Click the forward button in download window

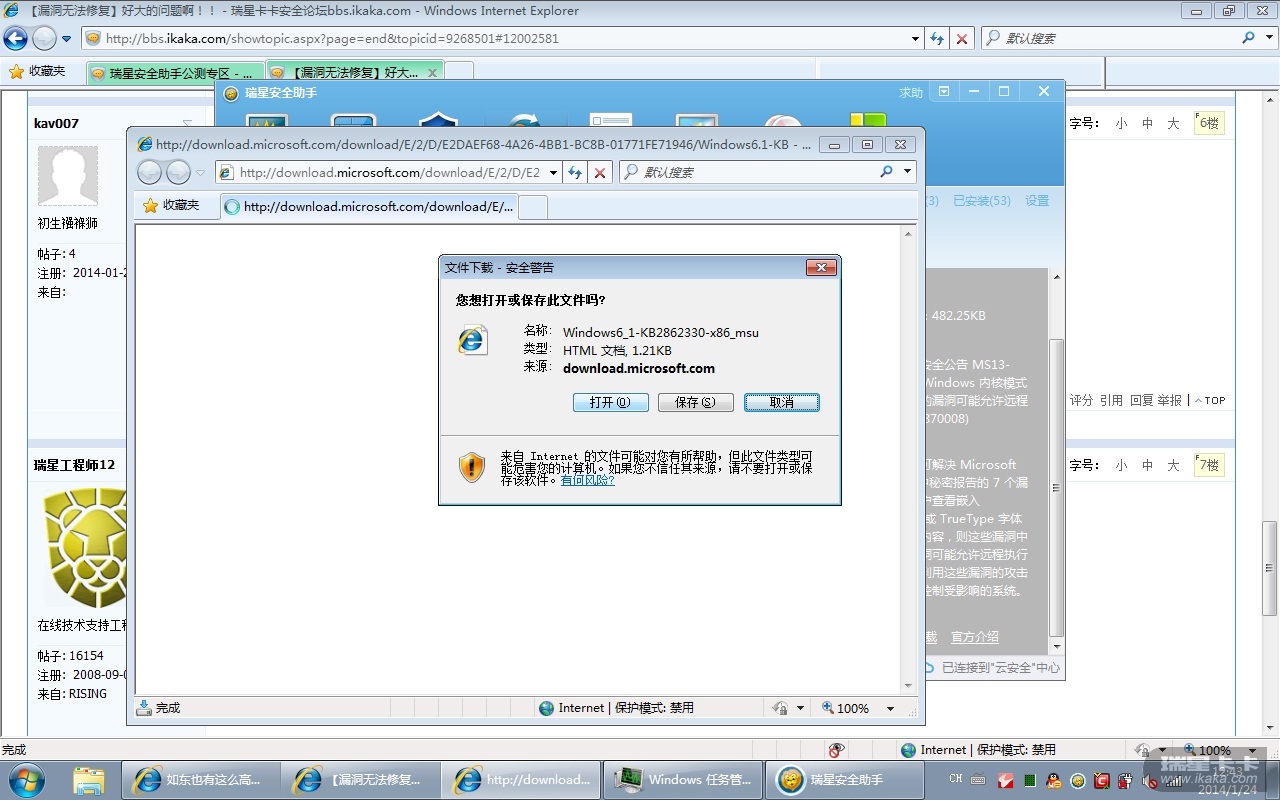[x=178, y=172]
